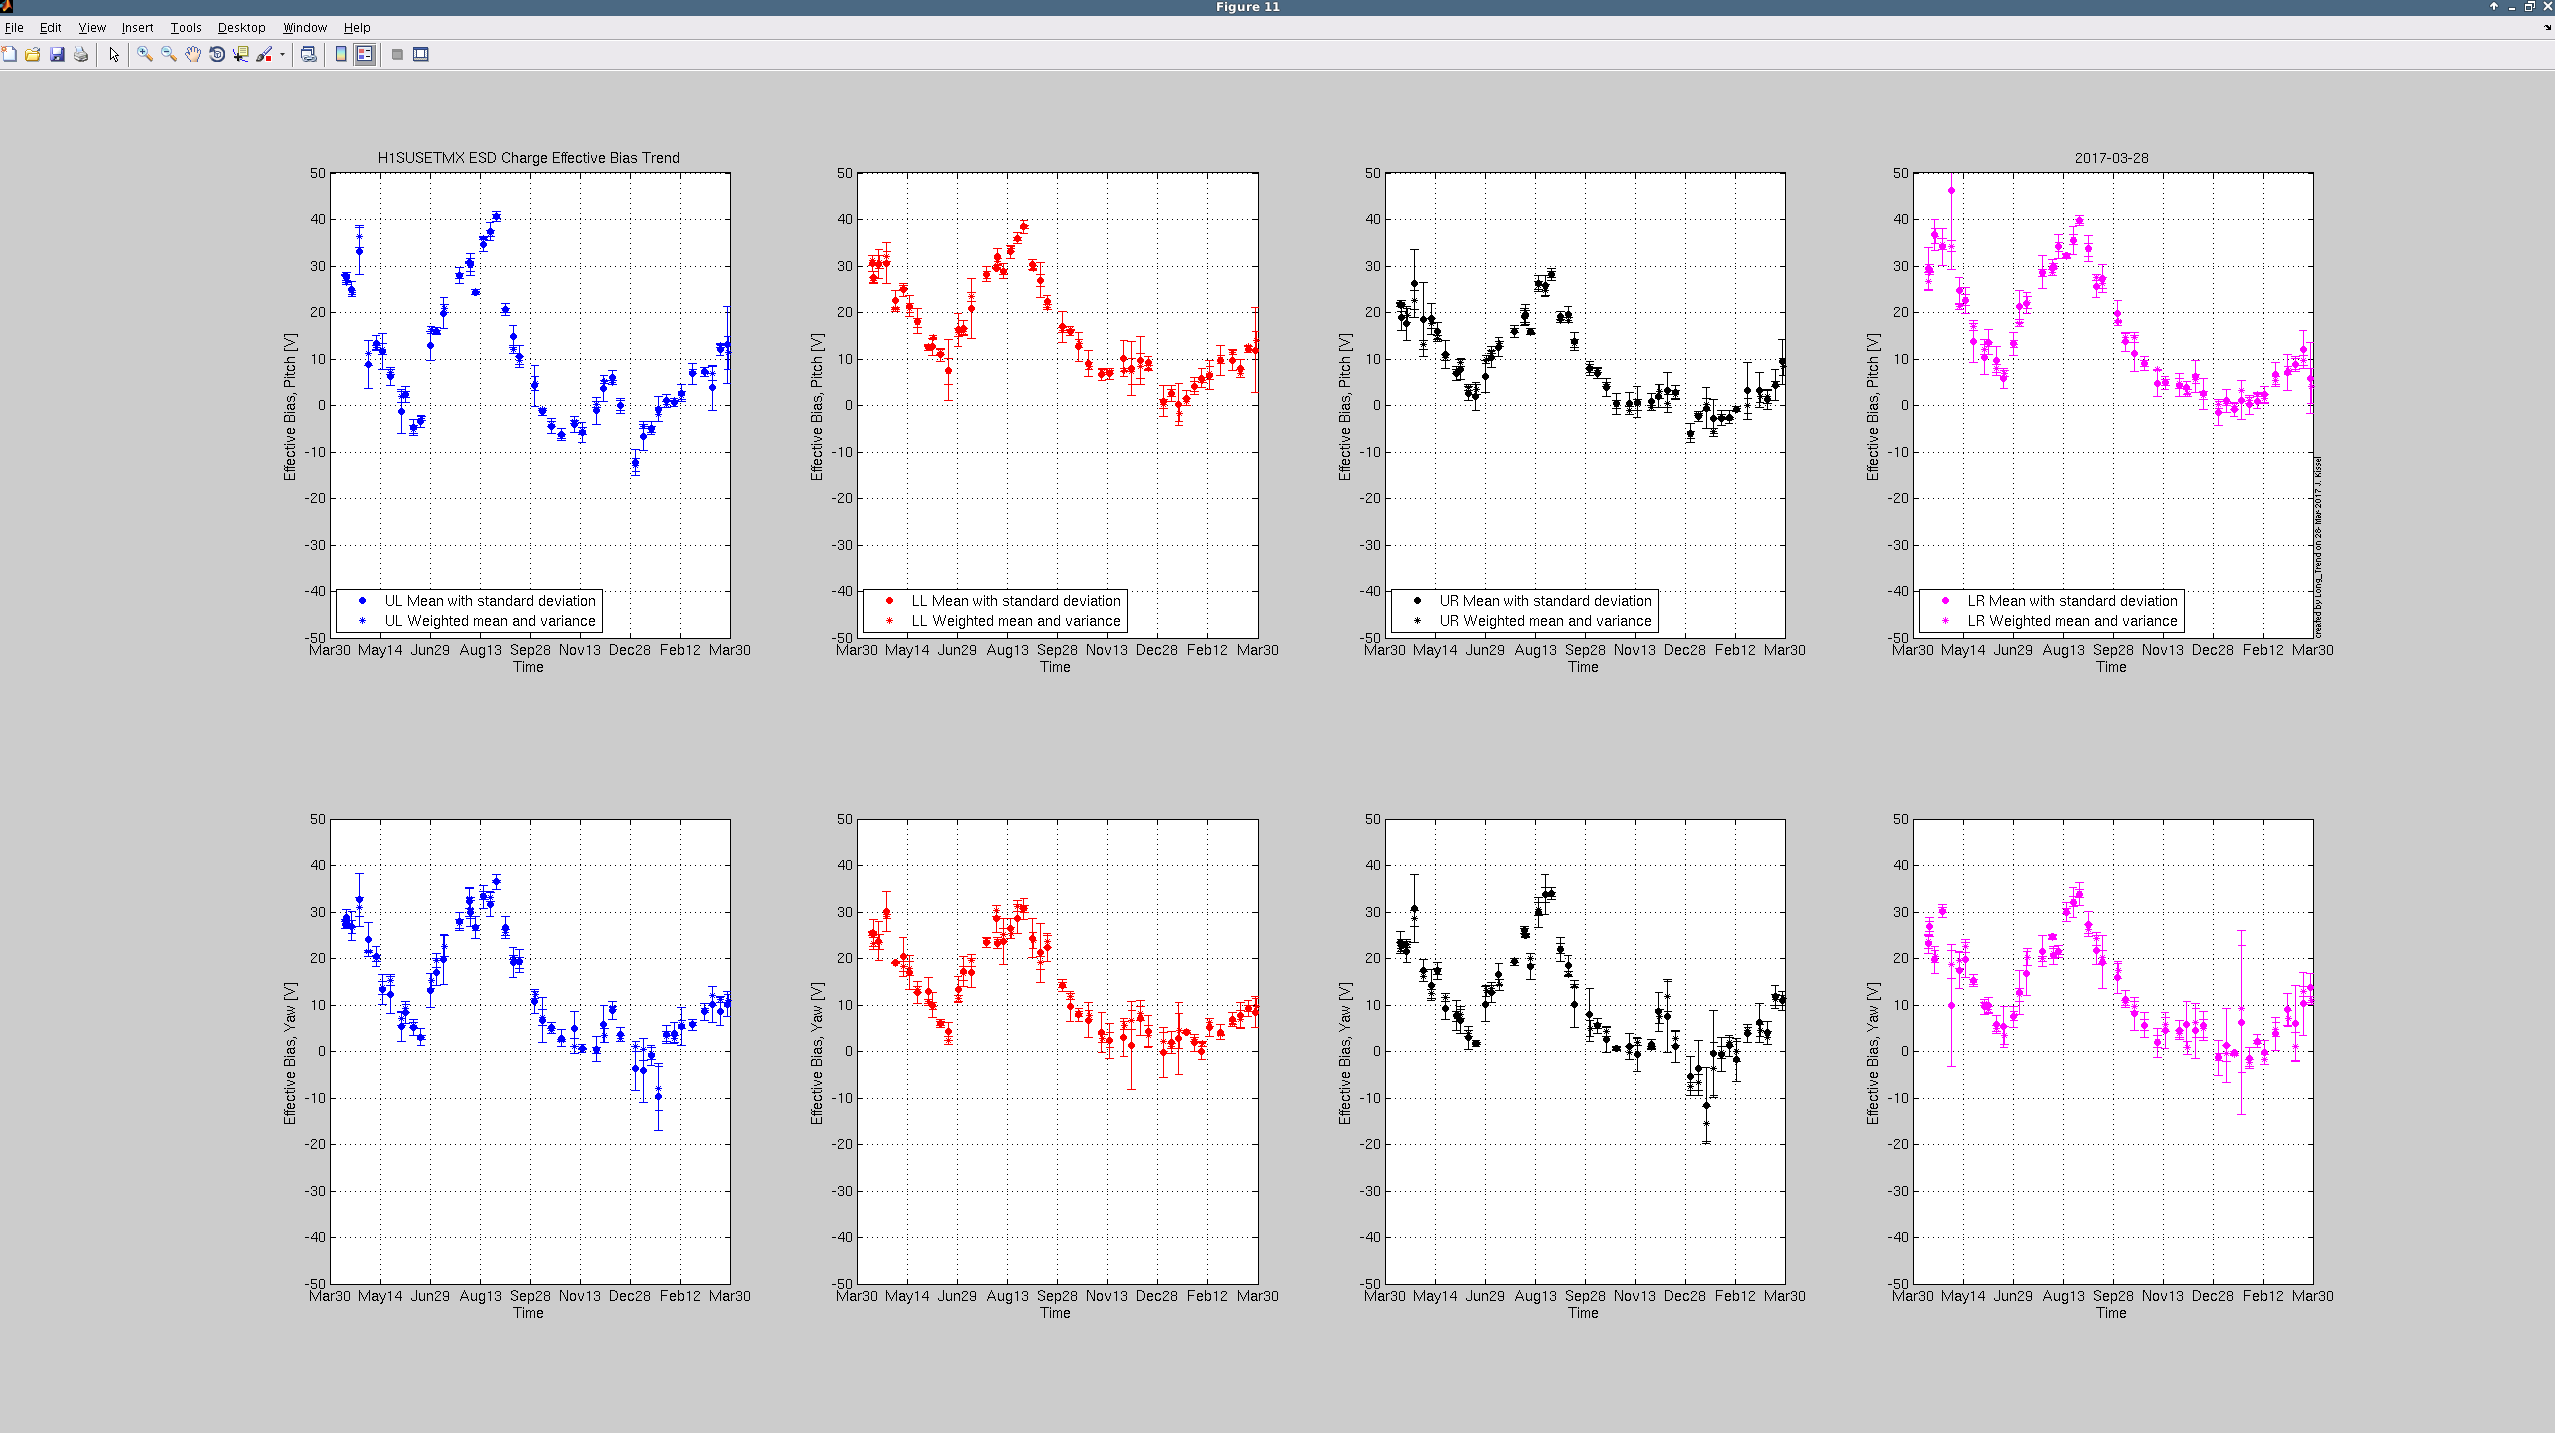Click the black UR legend marker dot
Screen dimensions: 2555x1433
pyautogui.click(x=1417, y=601)
